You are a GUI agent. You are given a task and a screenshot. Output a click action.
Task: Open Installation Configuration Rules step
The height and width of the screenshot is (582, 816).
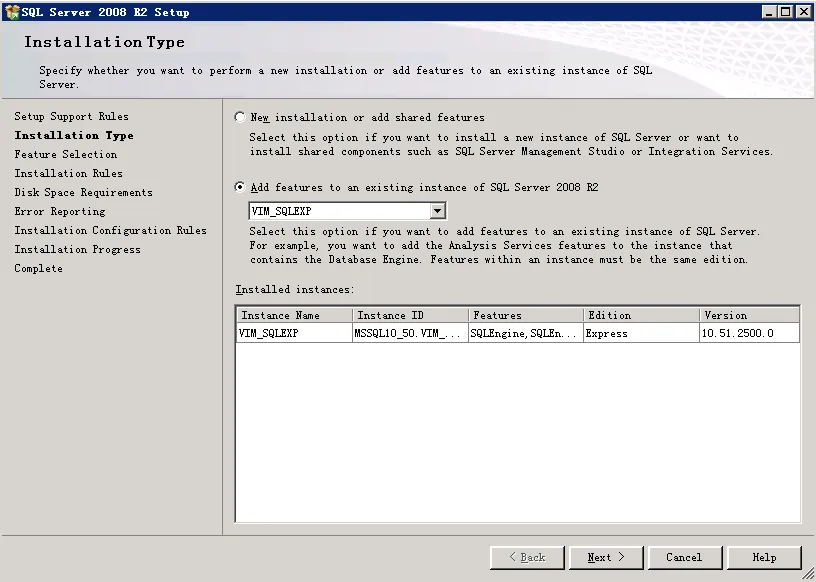[110, 230]
